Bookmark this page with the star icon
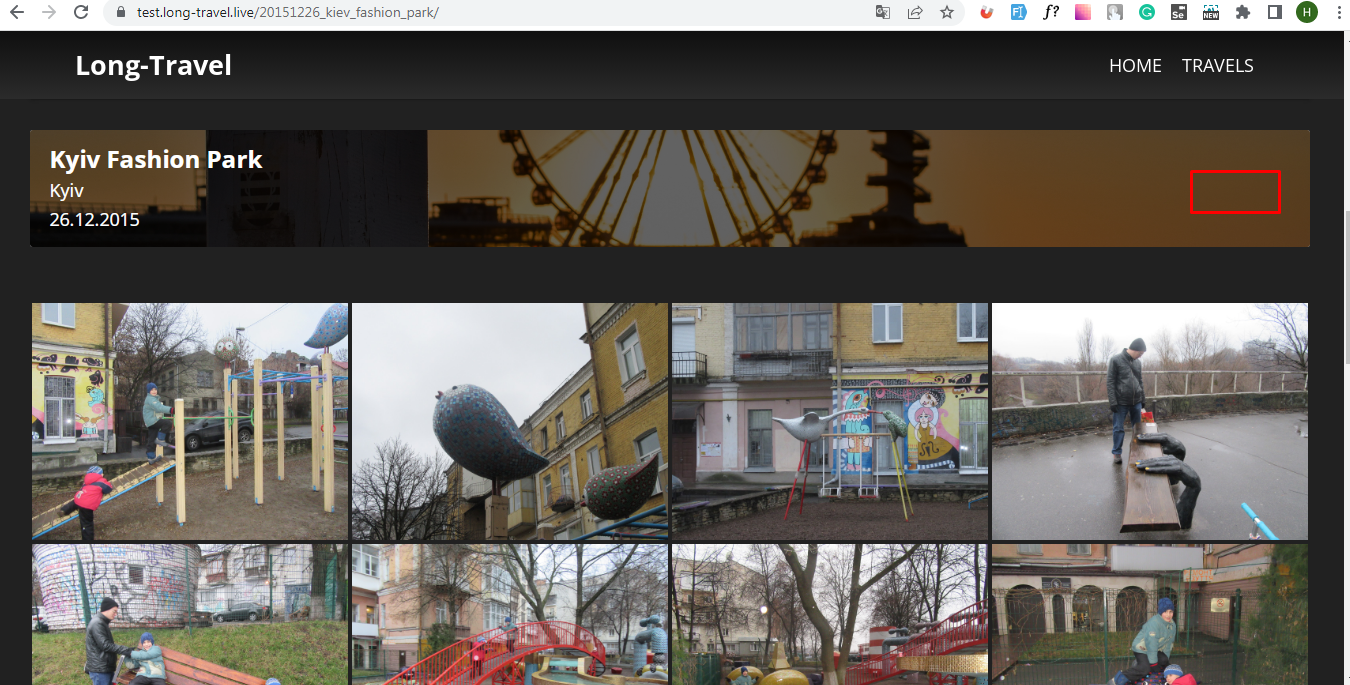Viewport: 1350px width, 685px height. (946, 13)
